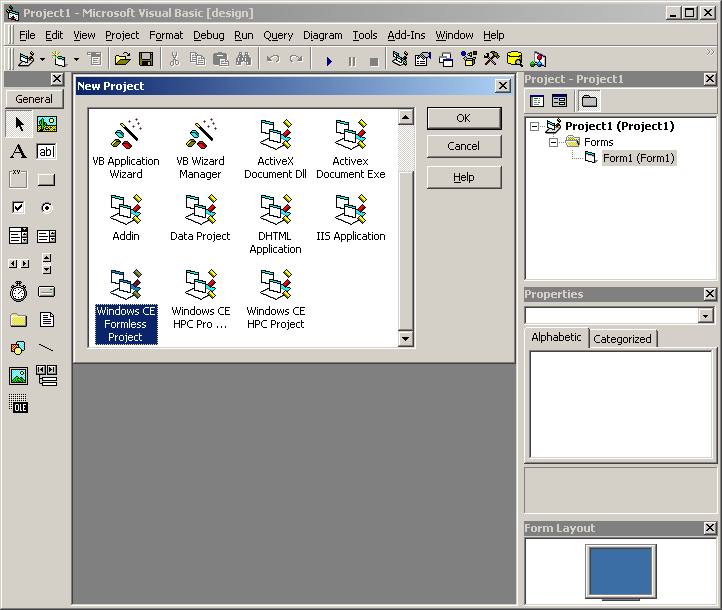722x610 pixels.
Task: Choose Windows CE HPC Project template
Action: pyautogui.click(x=276, y=299)
